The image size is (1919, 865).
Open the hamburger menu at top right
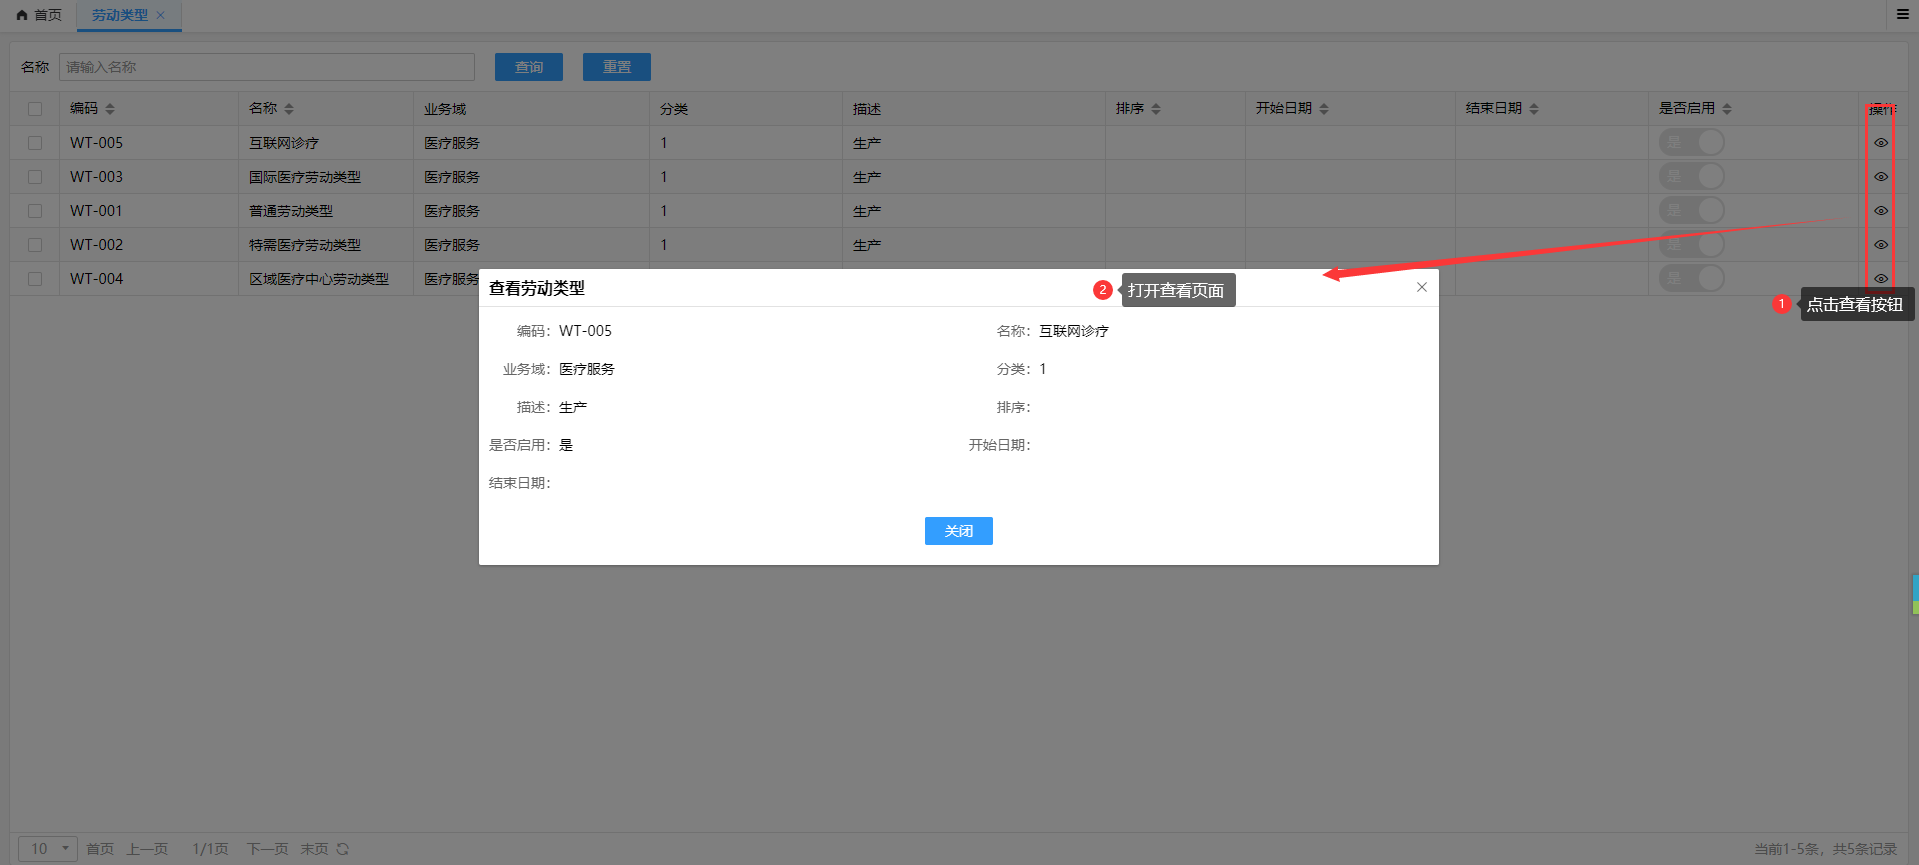(x=1902, y=14)
